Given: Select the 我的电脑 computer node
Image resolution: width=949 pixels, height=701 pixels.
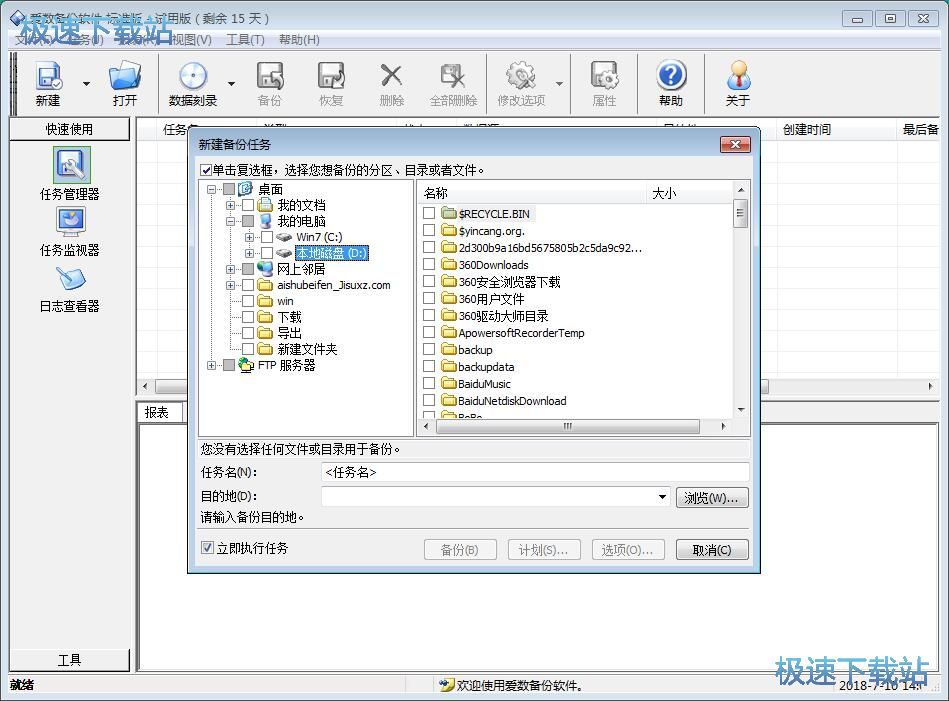Looking at the screenshot, I should click(301, 221).
